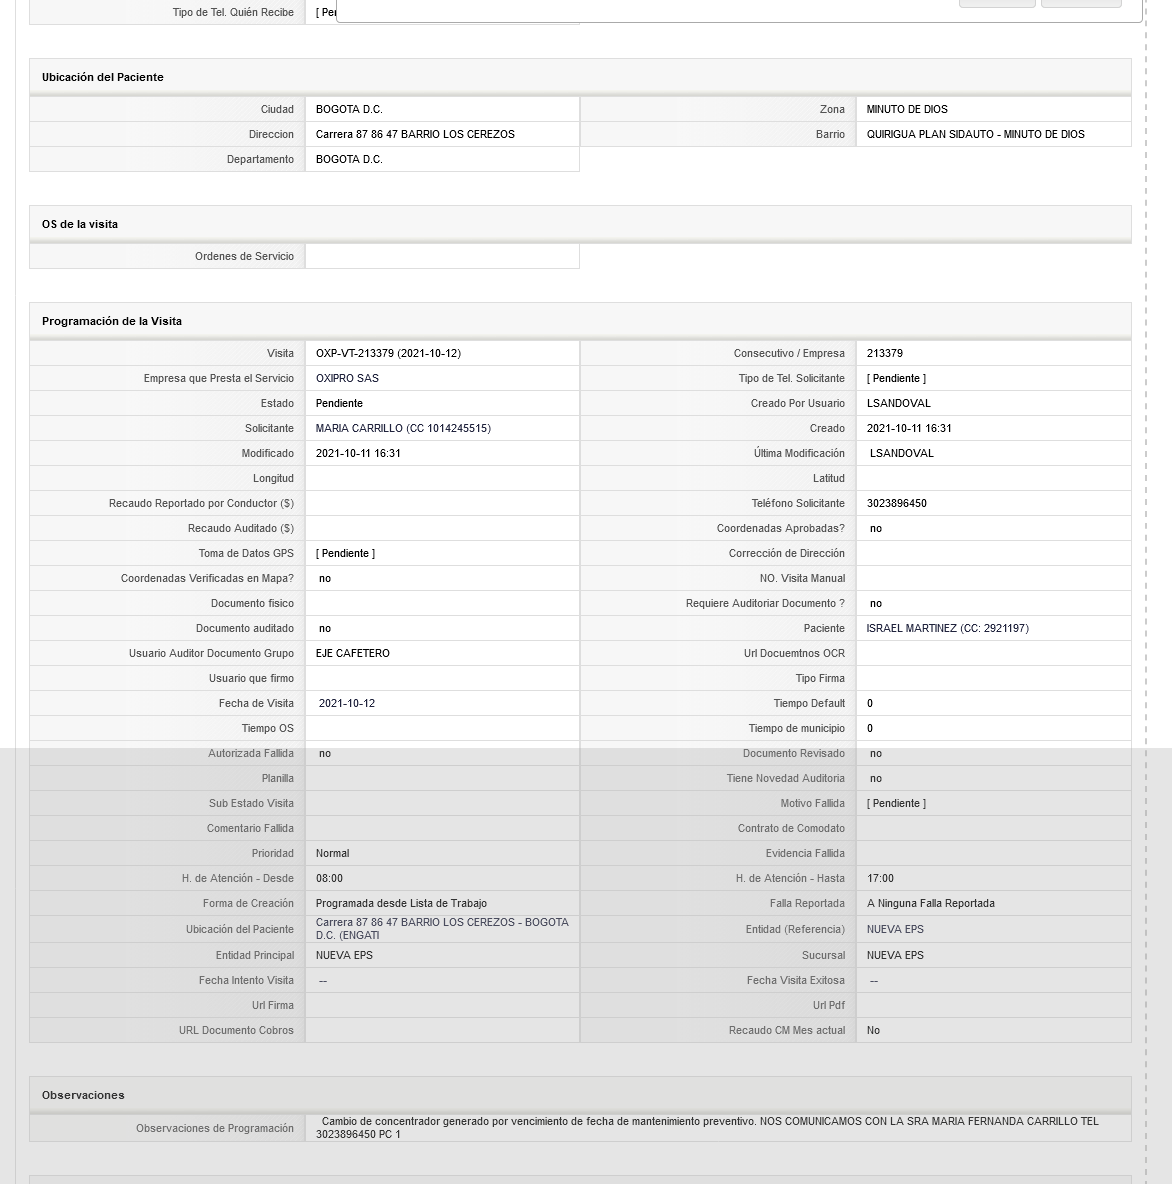This screenshot has height=1184, width=1172.
Task: Click the URL Documento Cobros label
Action: click(236, 1031)
